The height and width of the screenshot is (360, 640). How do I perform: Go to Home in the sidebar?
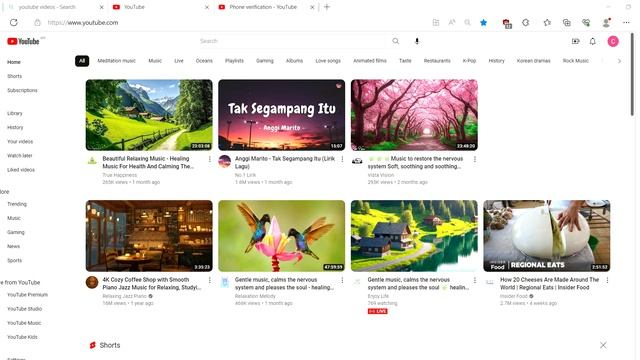coord(14,62)
